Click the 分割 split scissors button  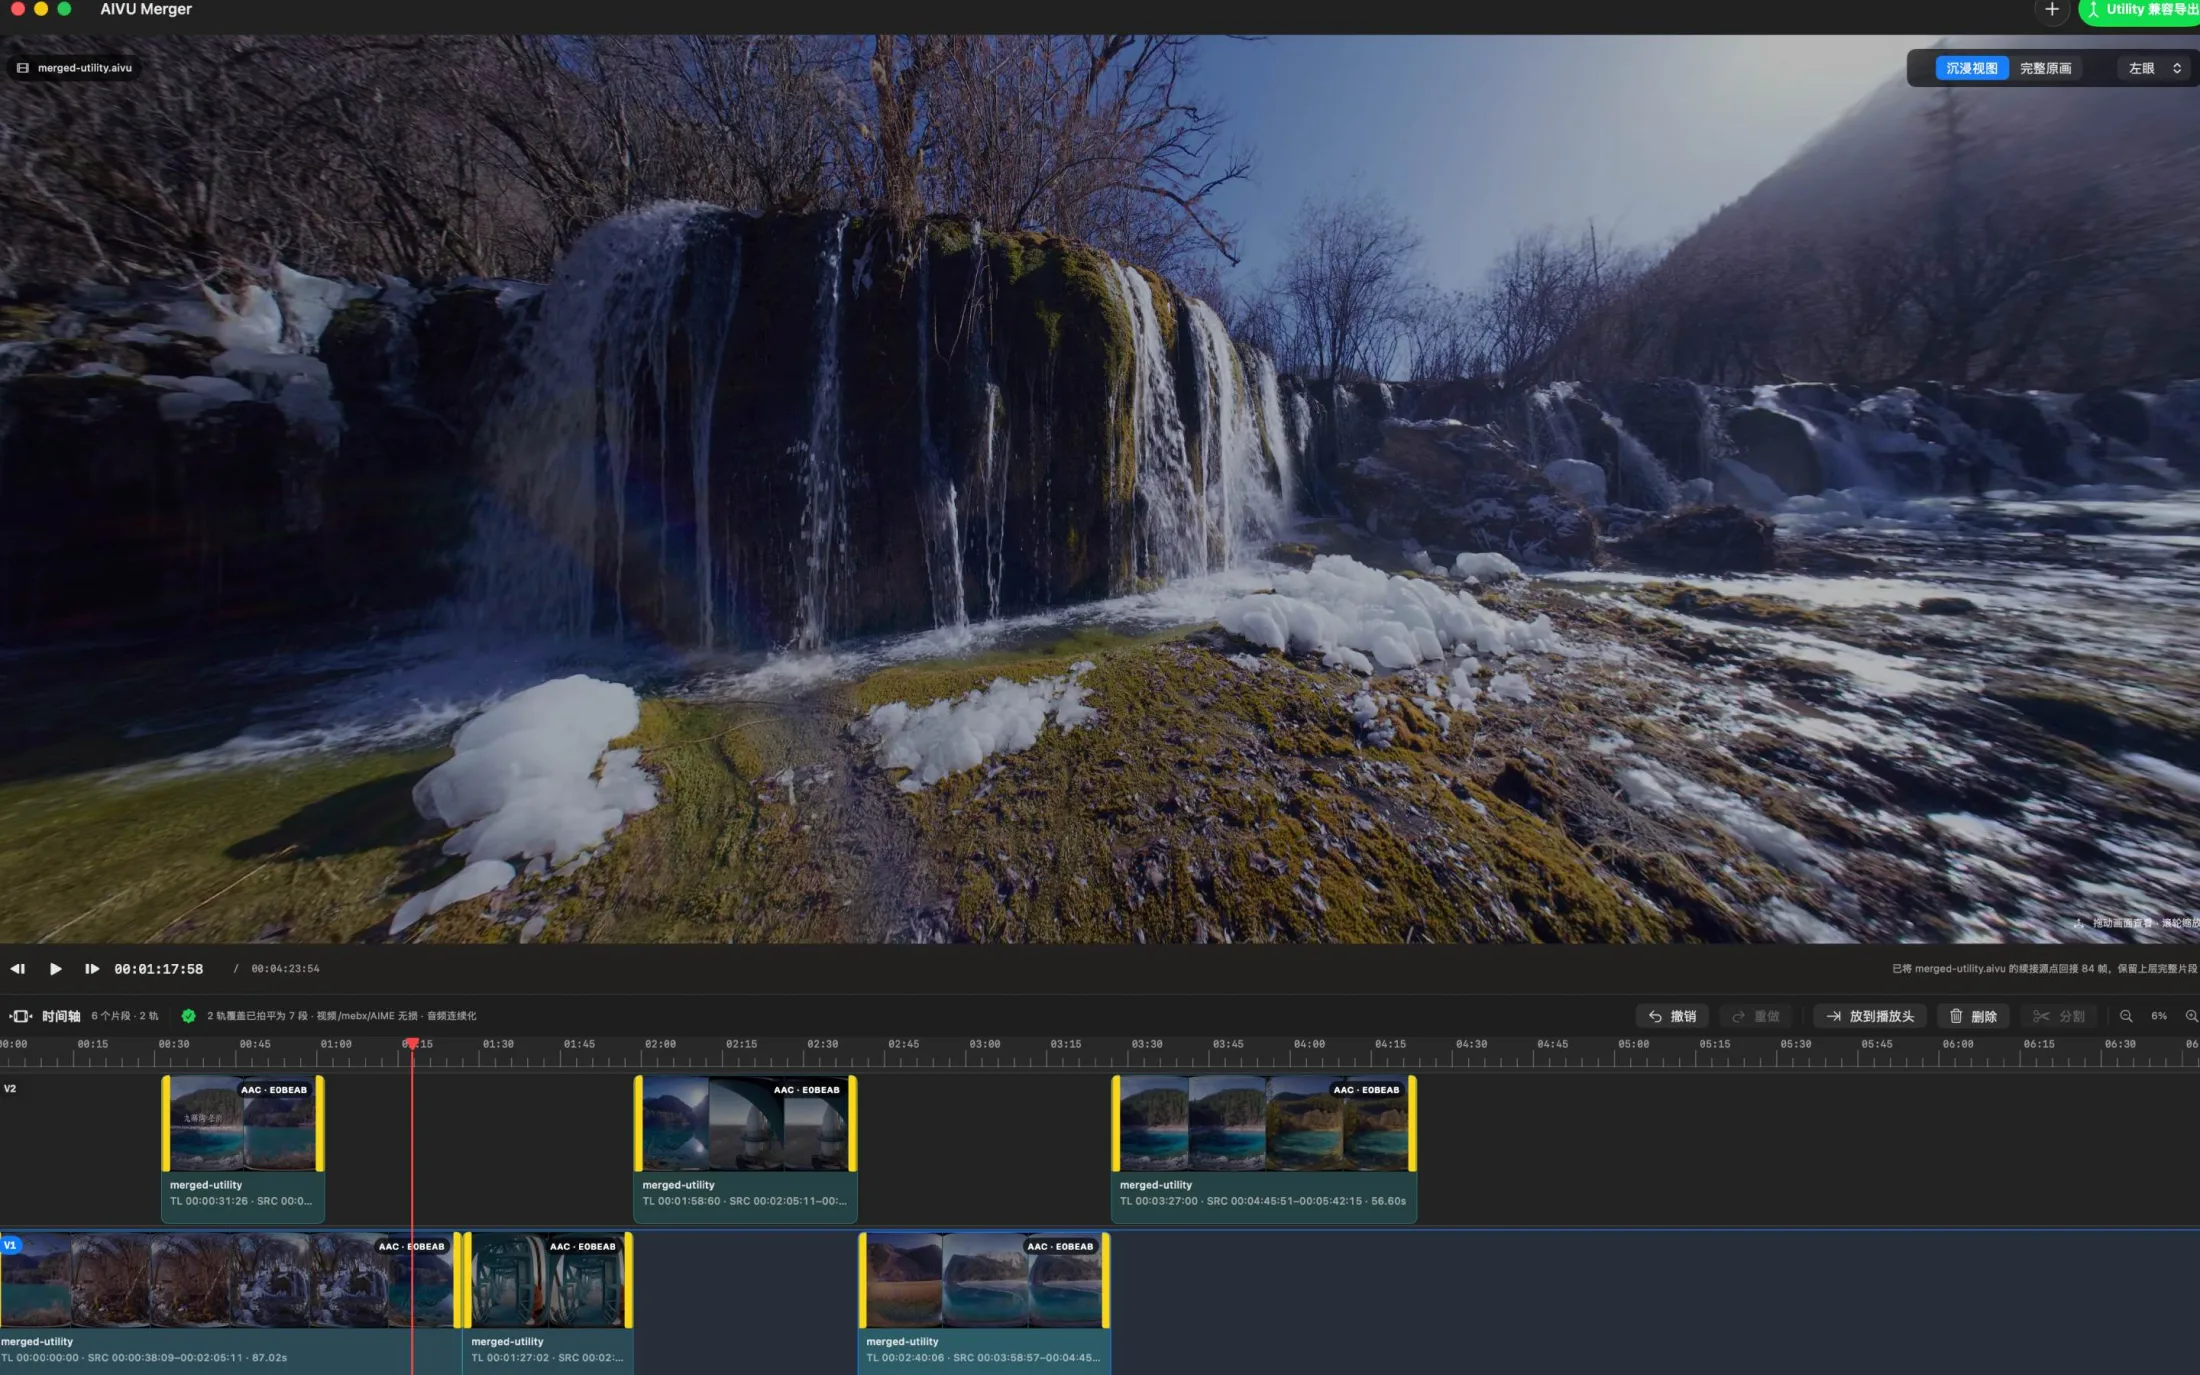(2059, 1016)
